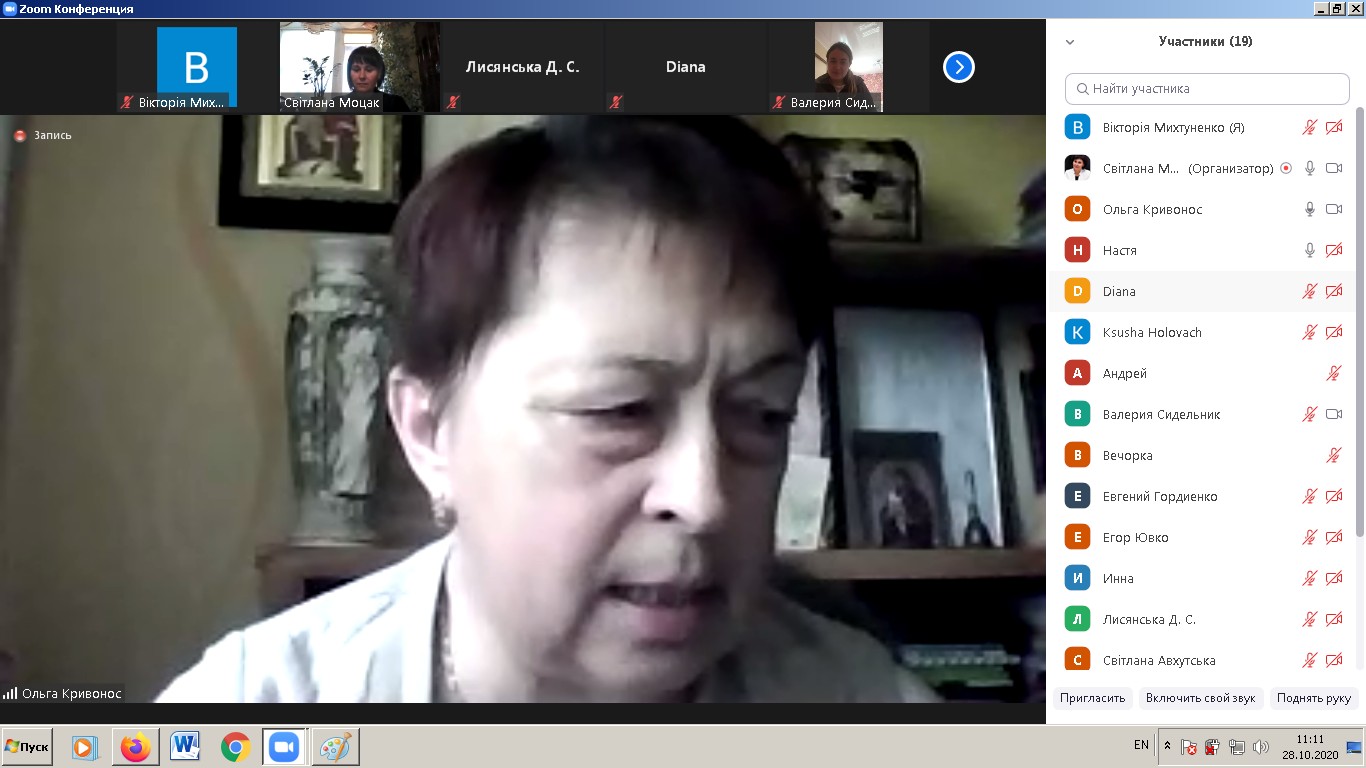Open Microsoft Word from the taskbar
1366x768 pixels.
tap(185, 747)
